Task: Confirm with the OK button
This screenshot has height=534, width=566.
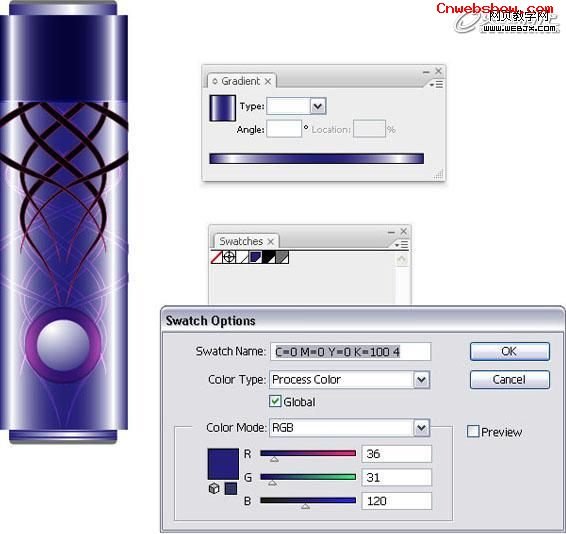Action: click(509, 351)
